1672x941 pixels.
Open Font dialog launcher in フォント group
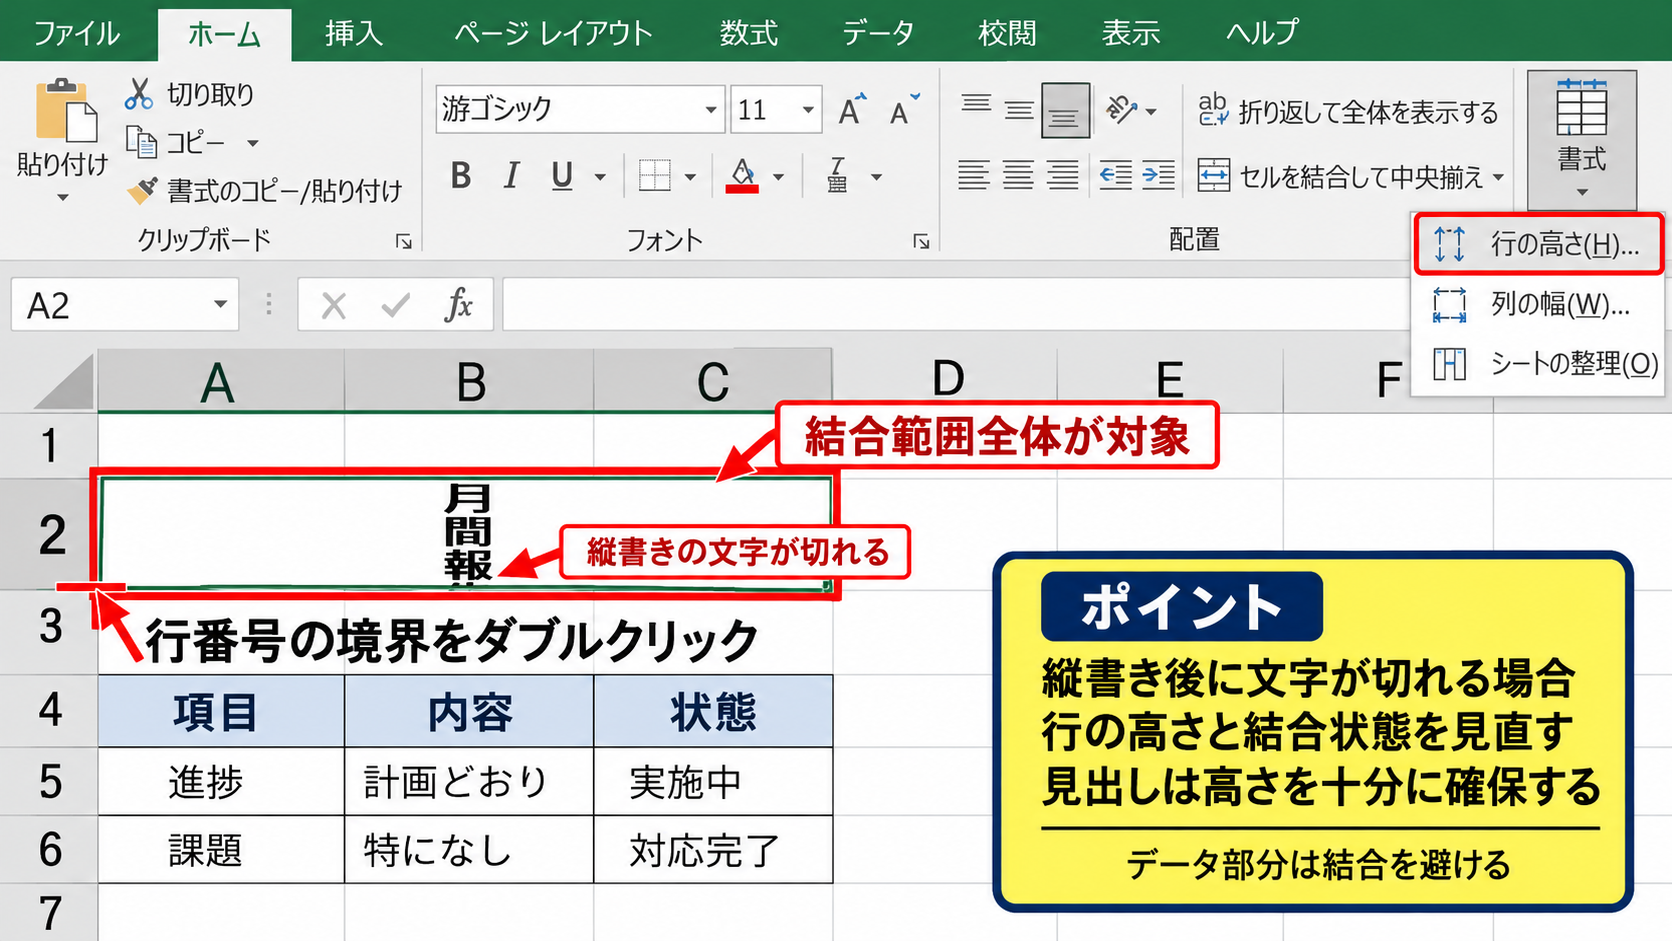(x=920, y=241)
